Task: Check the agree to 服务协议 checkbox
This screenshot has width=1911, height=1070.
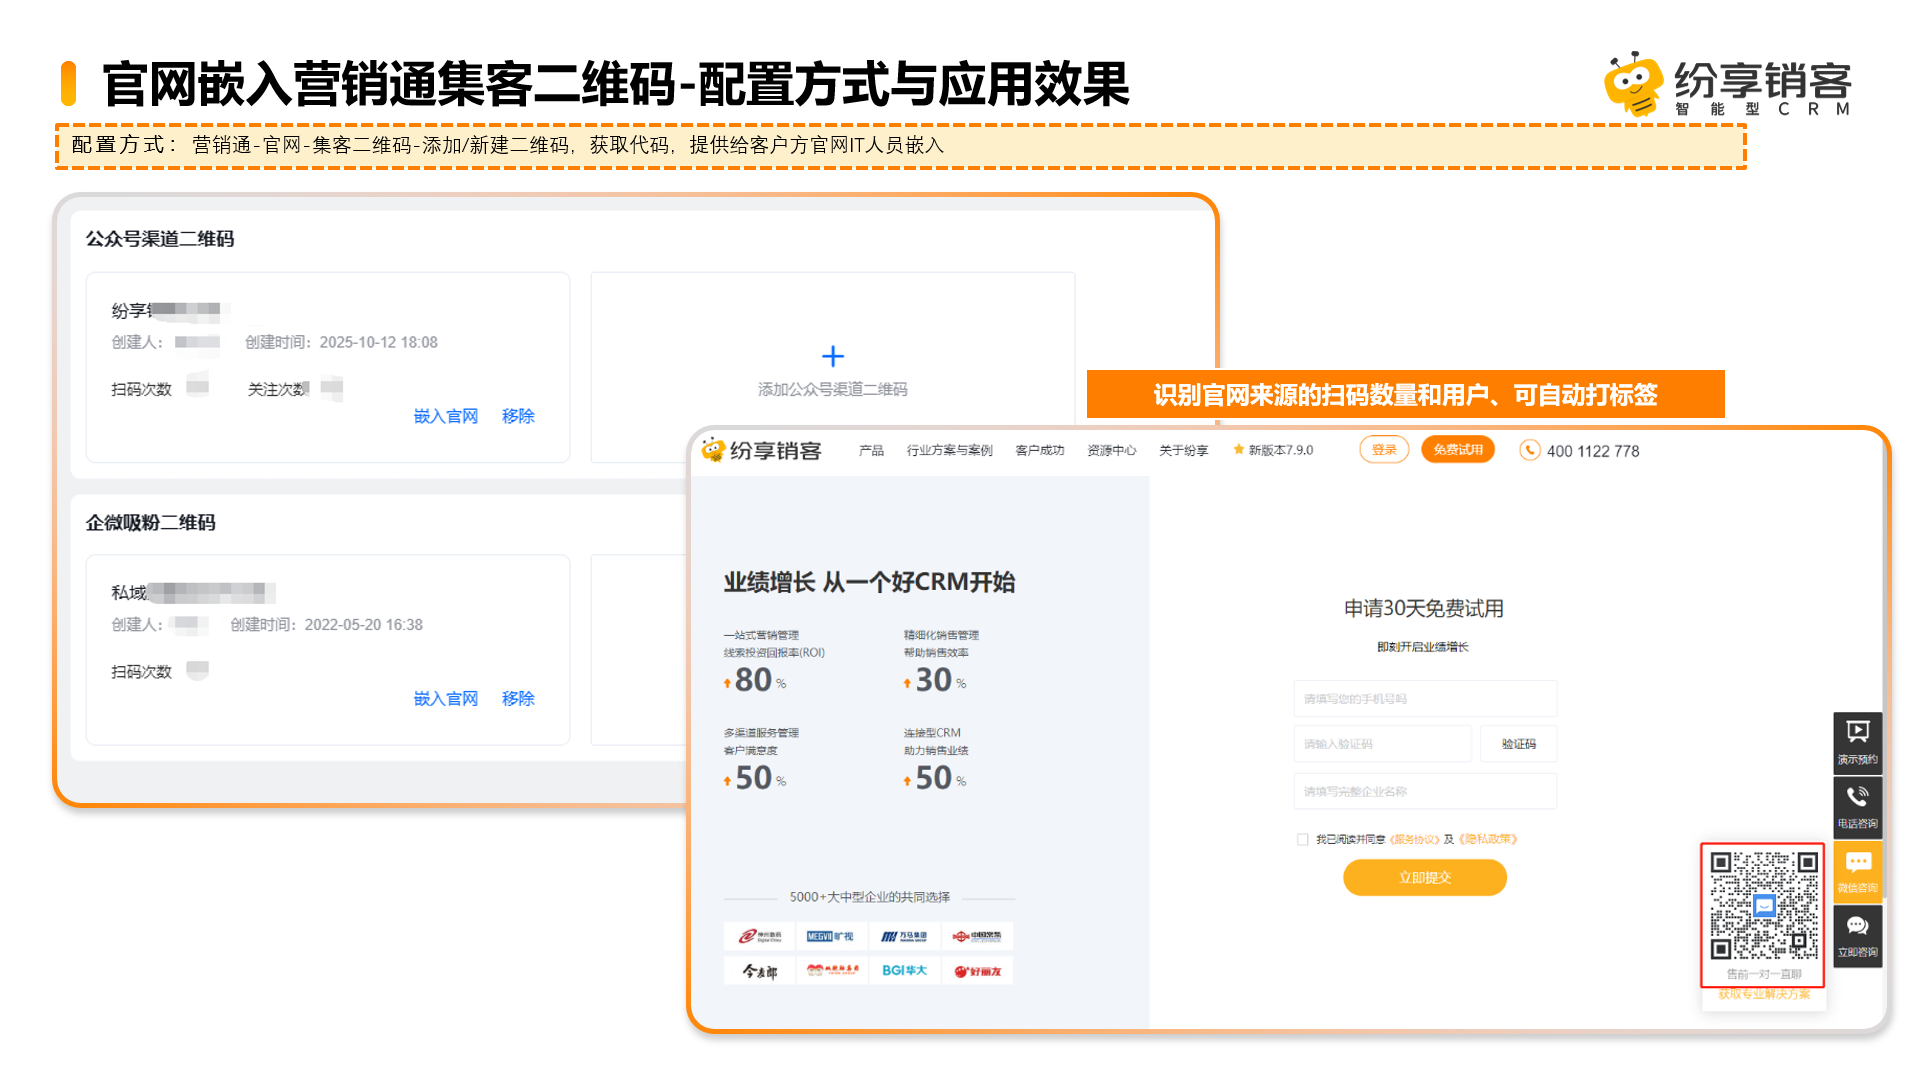Action: tap(1302, 839)
